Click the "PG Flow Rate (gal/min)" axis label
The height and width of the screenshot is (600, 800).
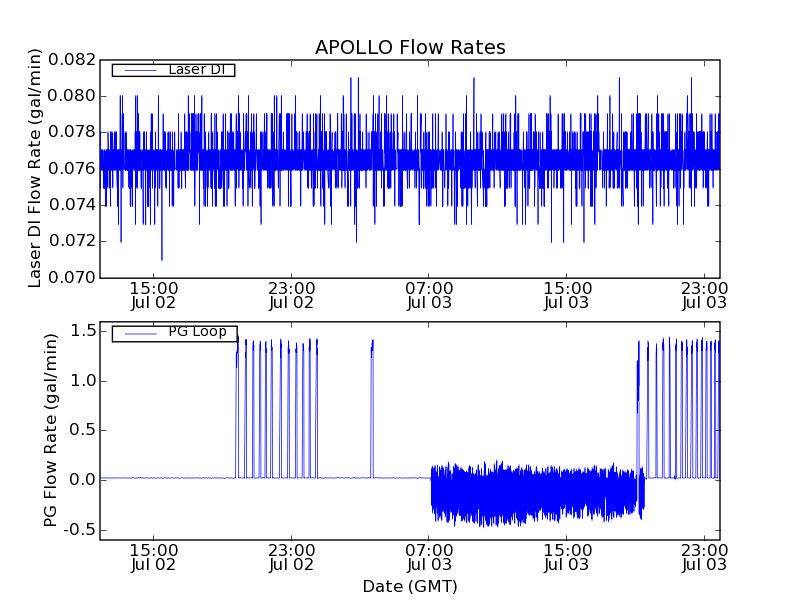click(51, 431)
